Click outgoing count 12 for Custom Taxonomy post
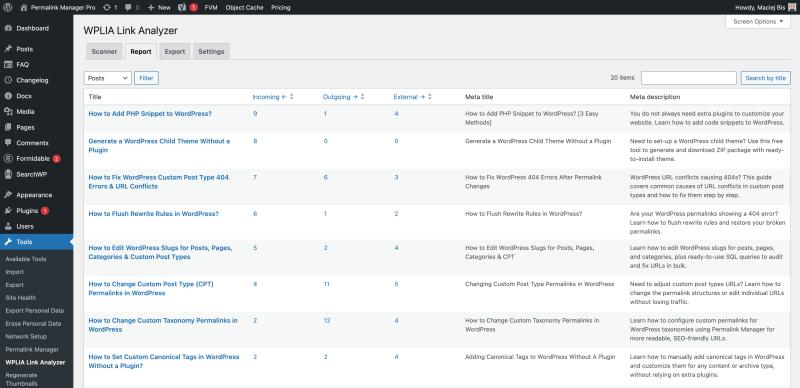The height and width of the screenshot is (388, 800). pyautogui.click(x=327, y=321)
